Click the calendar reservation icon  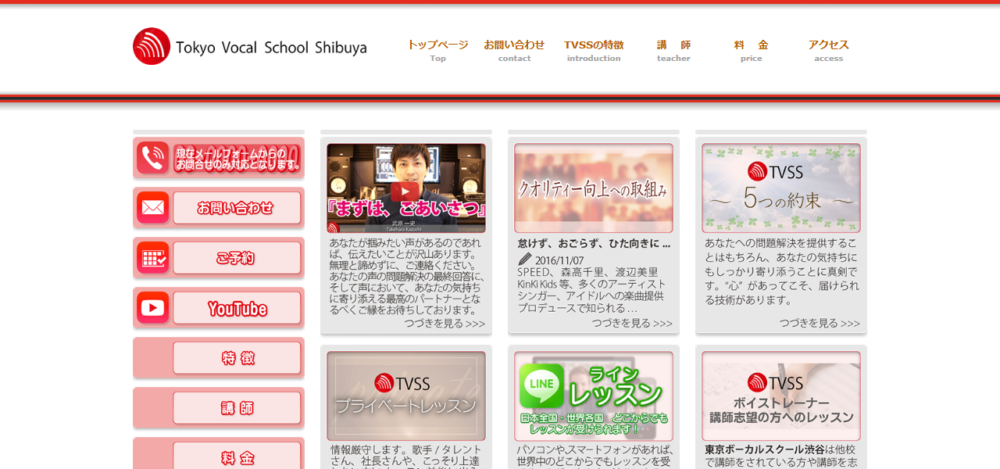click(153, 258)
